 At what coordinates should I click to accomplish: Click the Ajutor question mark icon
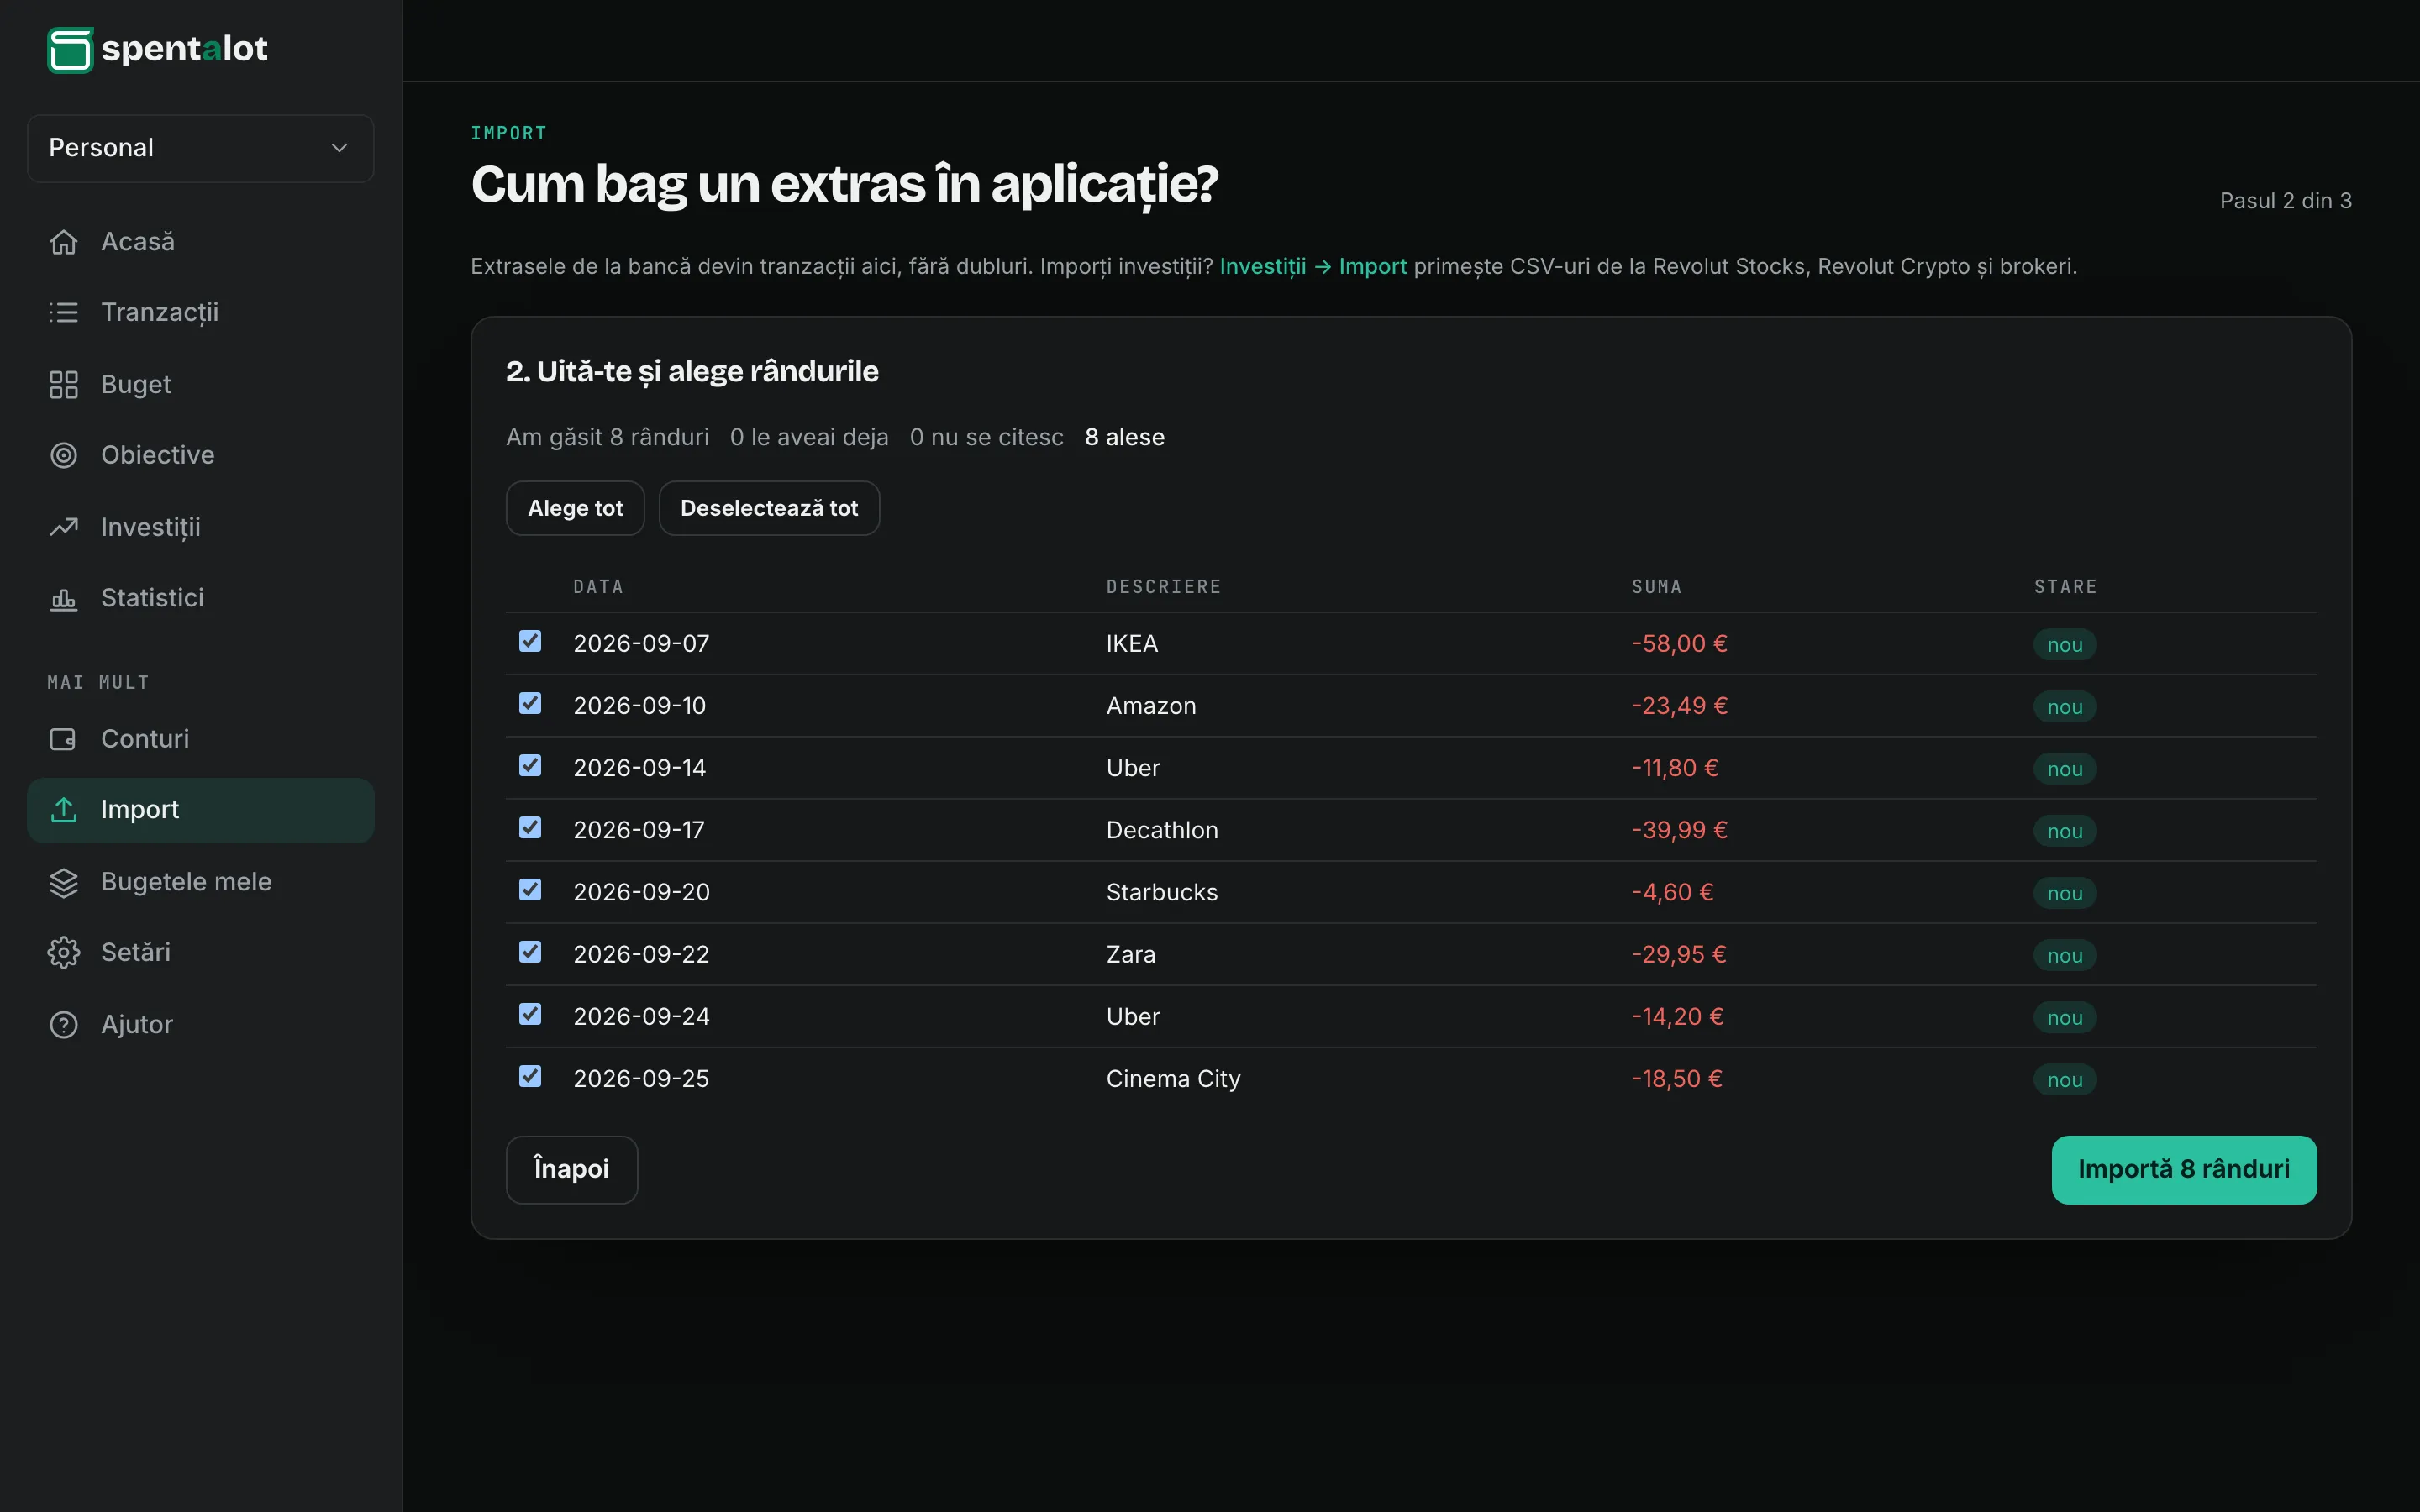64,1025
